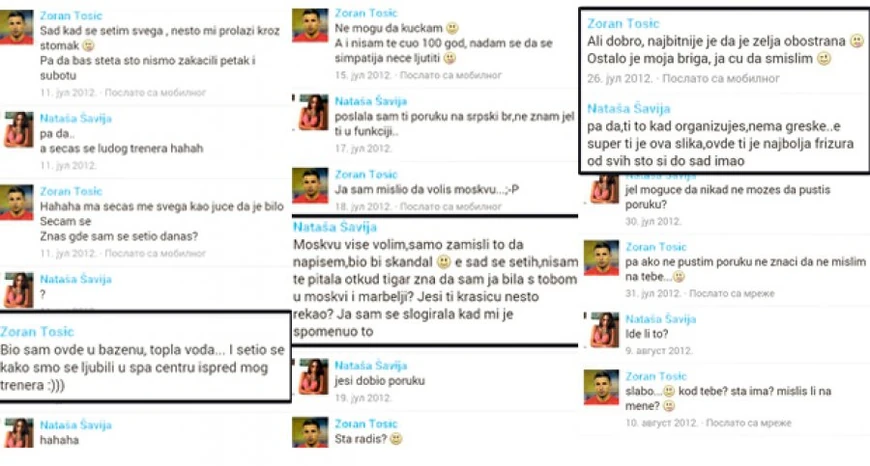Click the sender name above "pa ako ne pustim poruku"

point(656,247)
